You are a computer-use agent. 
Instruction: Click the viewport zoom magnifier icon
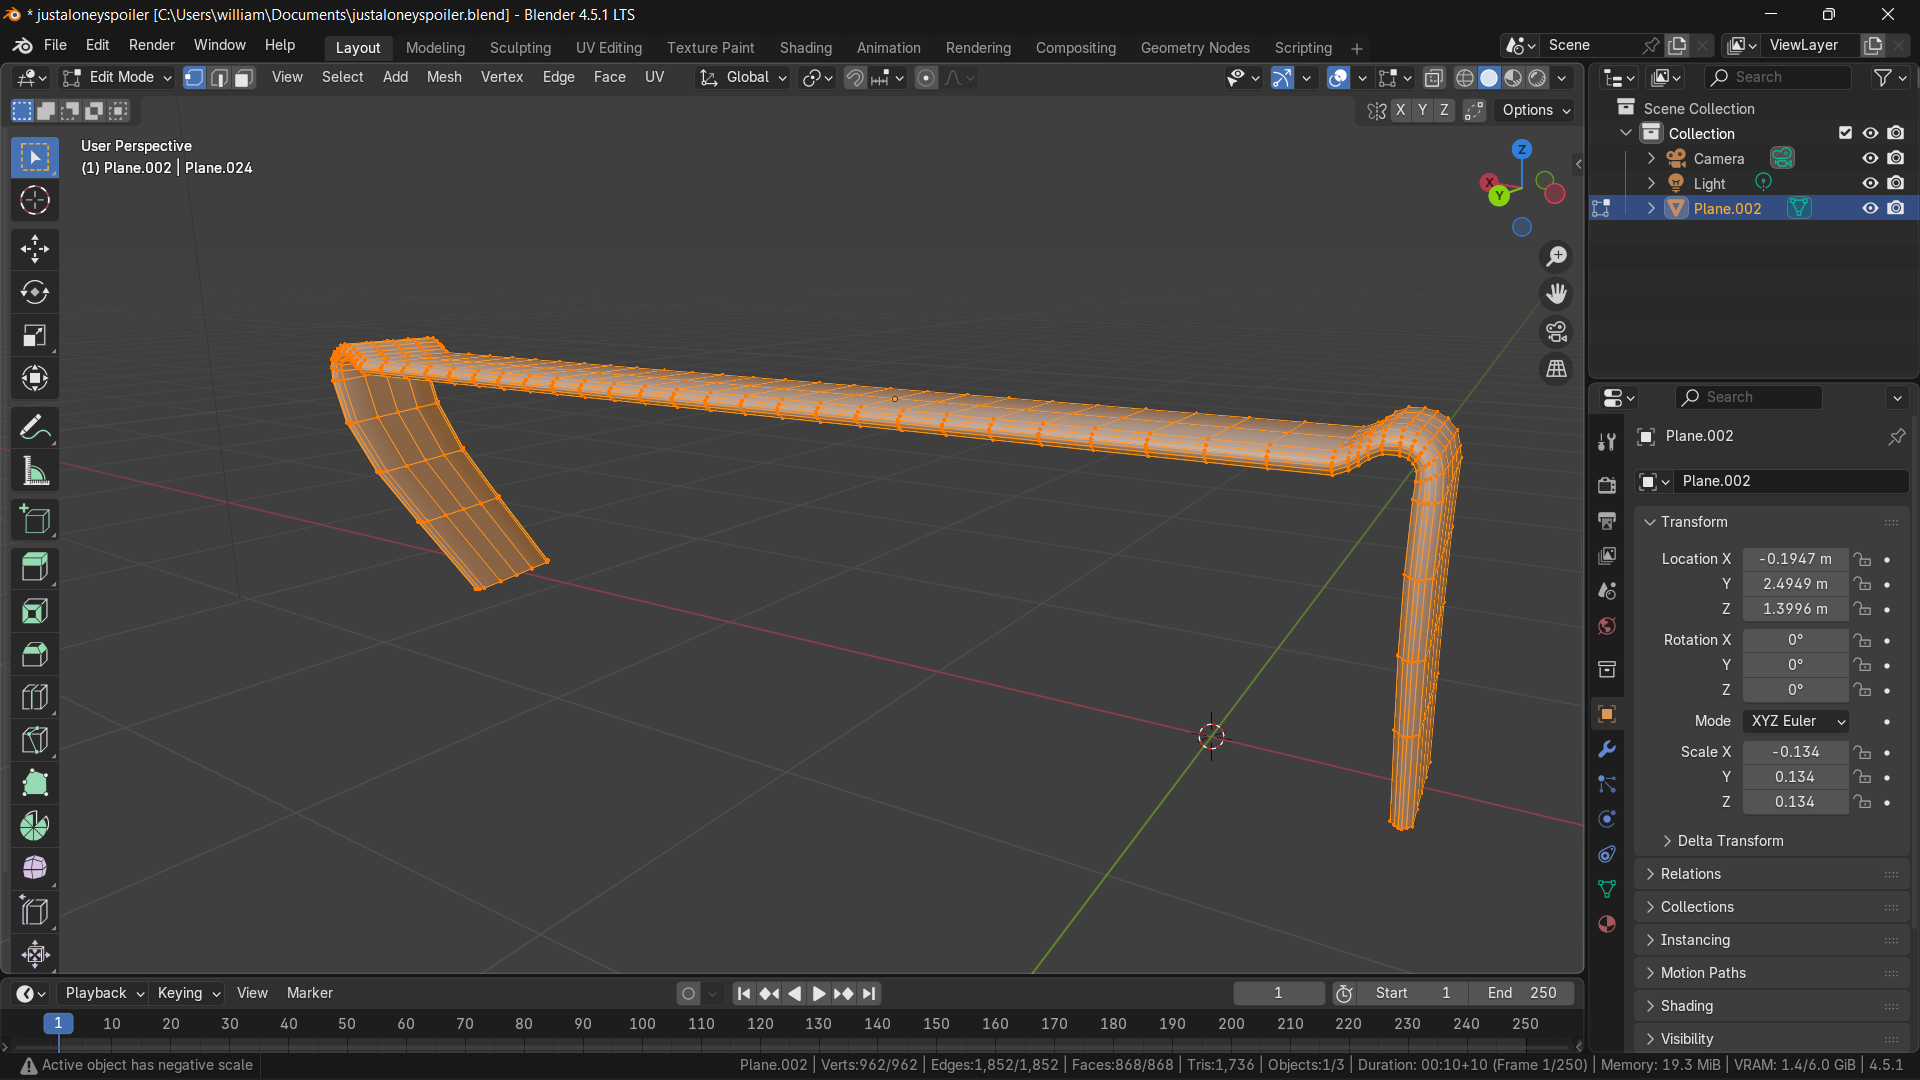(1557, 257)
